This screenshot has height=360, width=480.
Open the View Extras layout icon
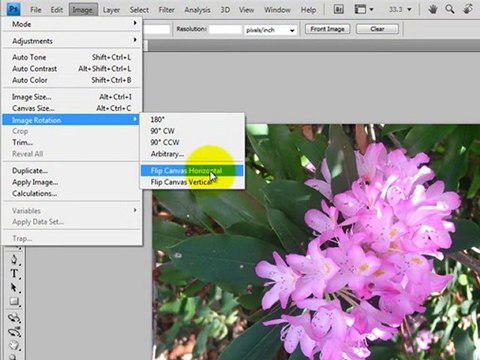coord(360,9)
